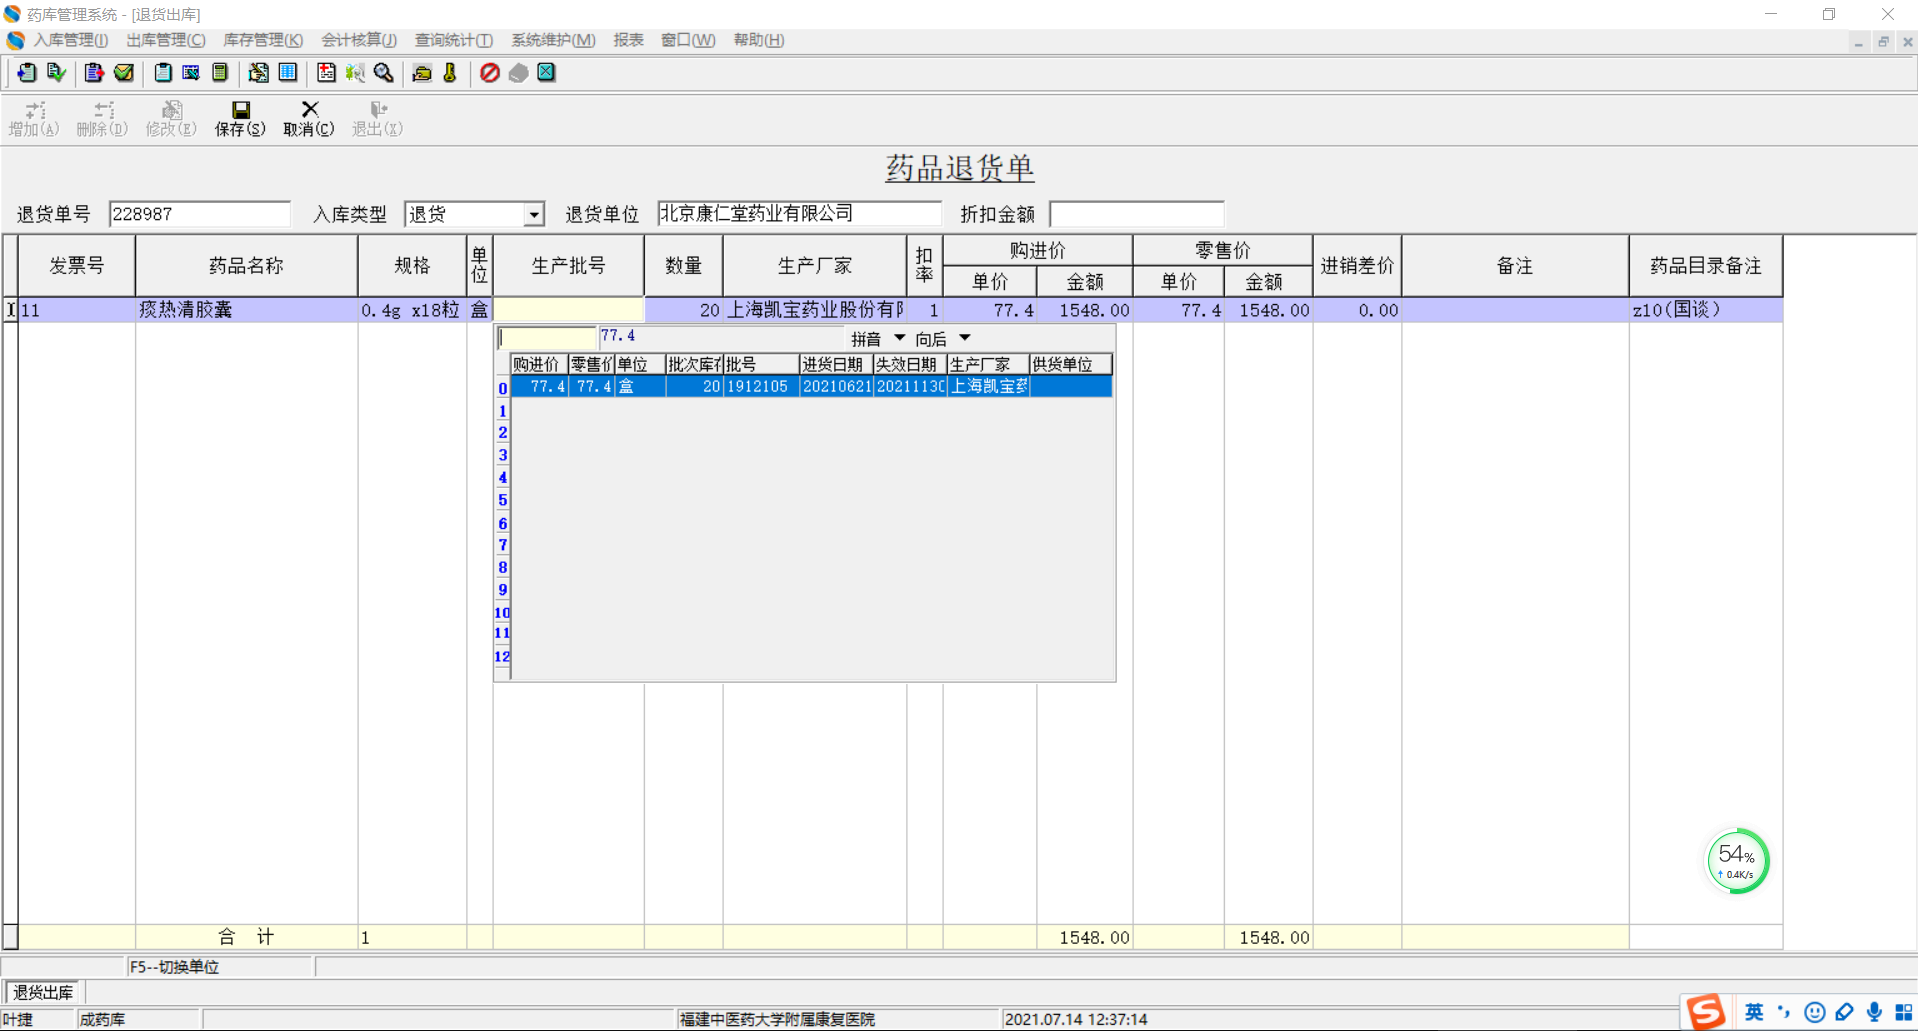Click the 上海凯宝药业股份有限 manufacturer cell
The height and width of the screenshot is (1031, 1918).
[815, 310]
